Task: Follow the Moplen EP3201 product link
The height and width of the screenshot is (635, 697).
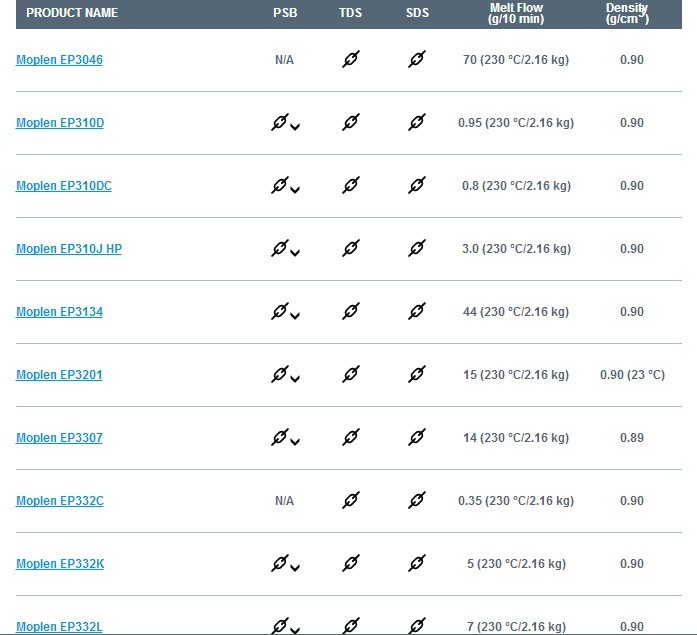Action: 59,375
